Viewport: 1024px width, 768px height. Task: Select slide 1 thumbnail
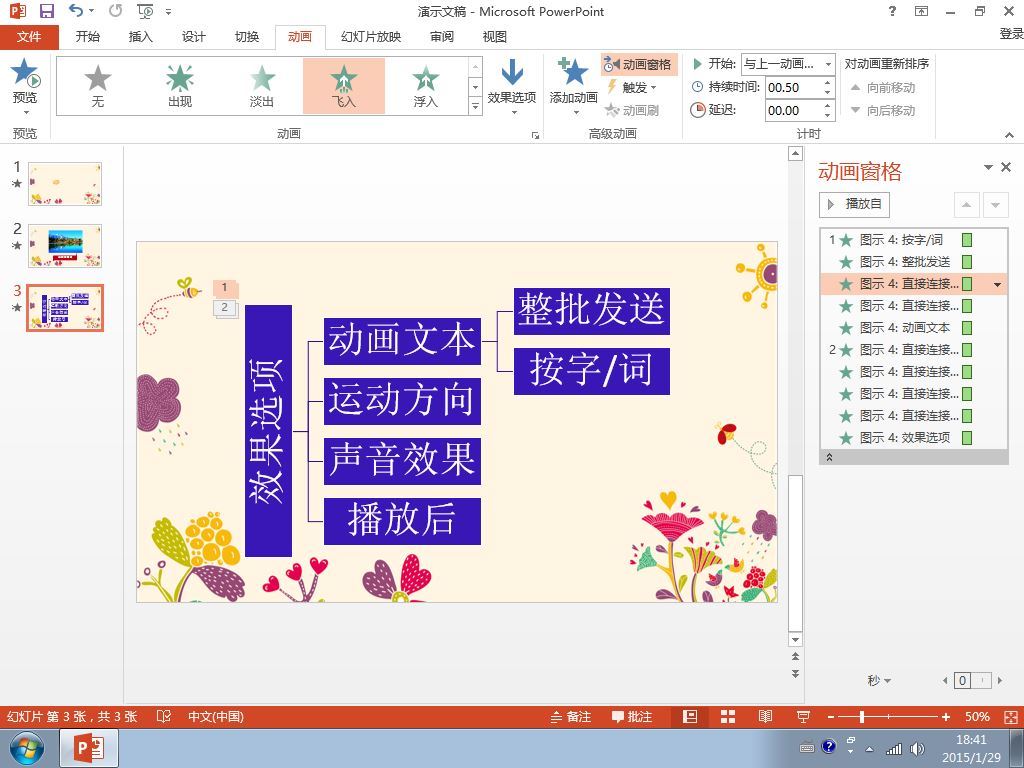[x=65, y=184]
